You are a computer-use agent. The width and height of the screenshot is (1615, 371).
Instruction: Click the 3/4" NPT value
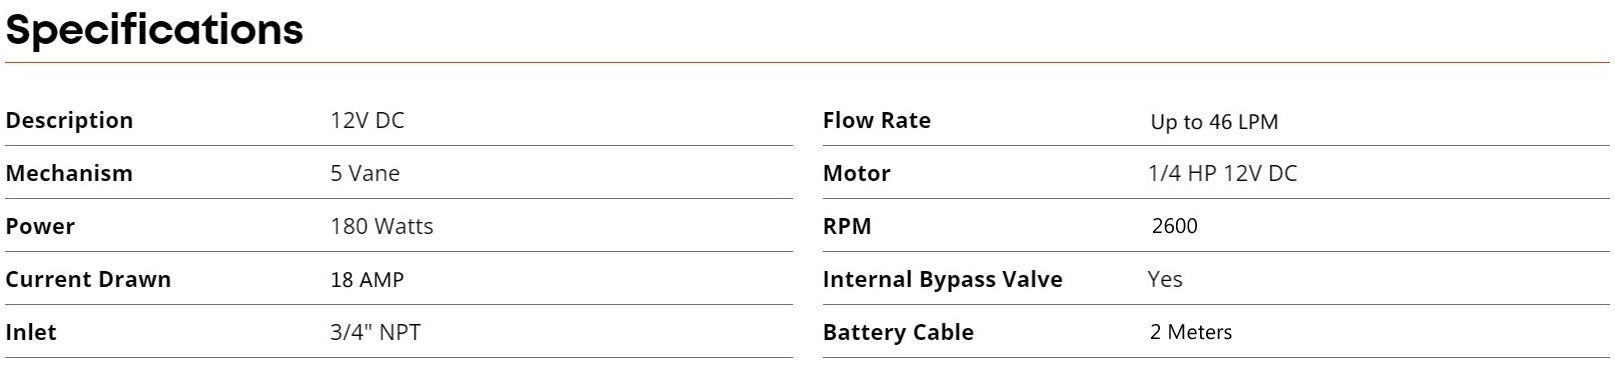pyautogui.click(x=375, y=332)
